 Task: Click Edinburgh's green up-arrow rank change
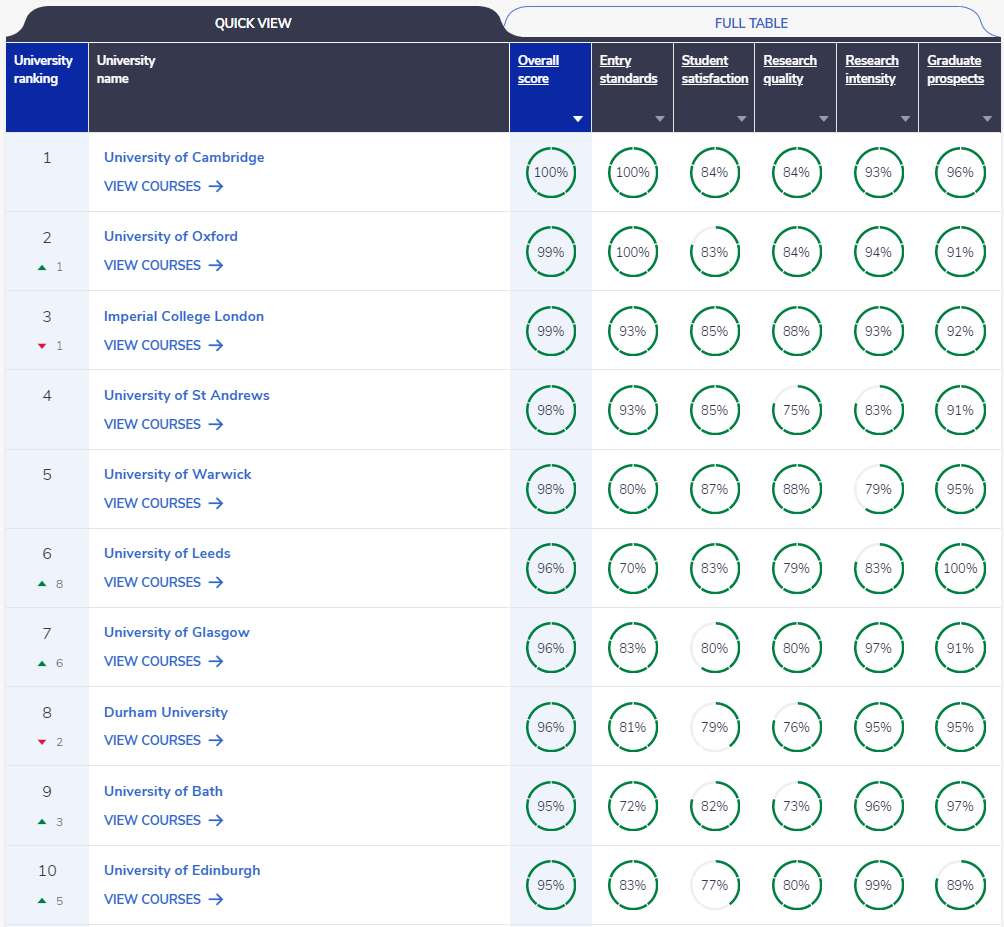[x=42, y=901]
